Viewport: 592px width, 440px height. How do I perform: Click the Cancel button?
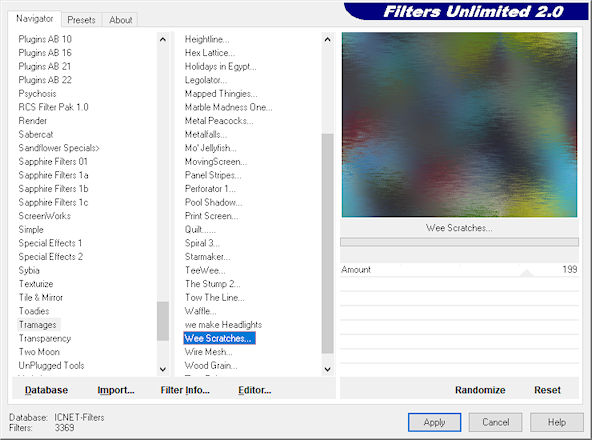[x=495, y=422]
